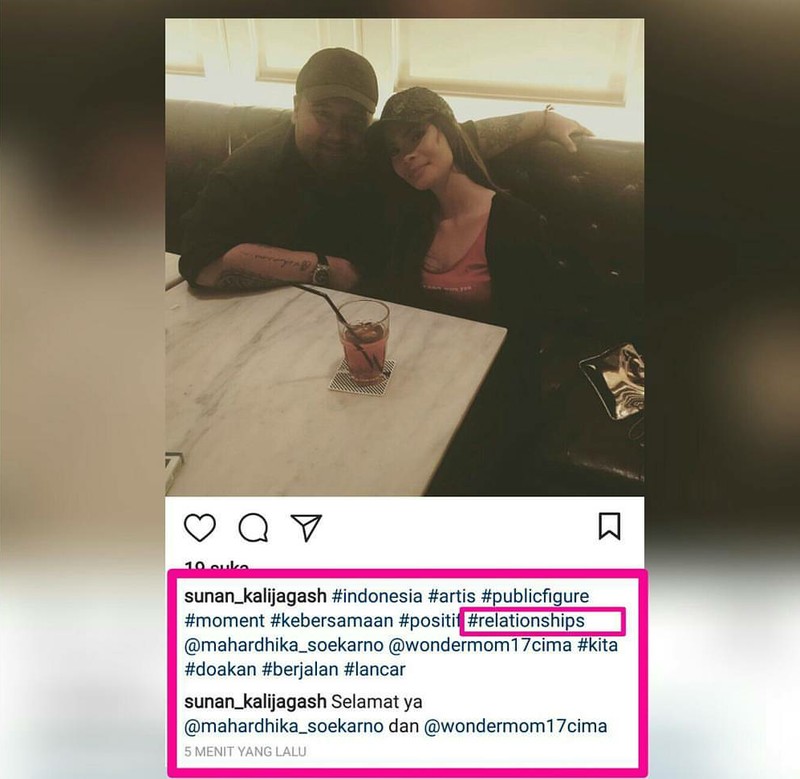This screenshot has height=779, width=800.
Task: Open the #kita hashtag
Action: pyautogui.click(x=597, y=645)
